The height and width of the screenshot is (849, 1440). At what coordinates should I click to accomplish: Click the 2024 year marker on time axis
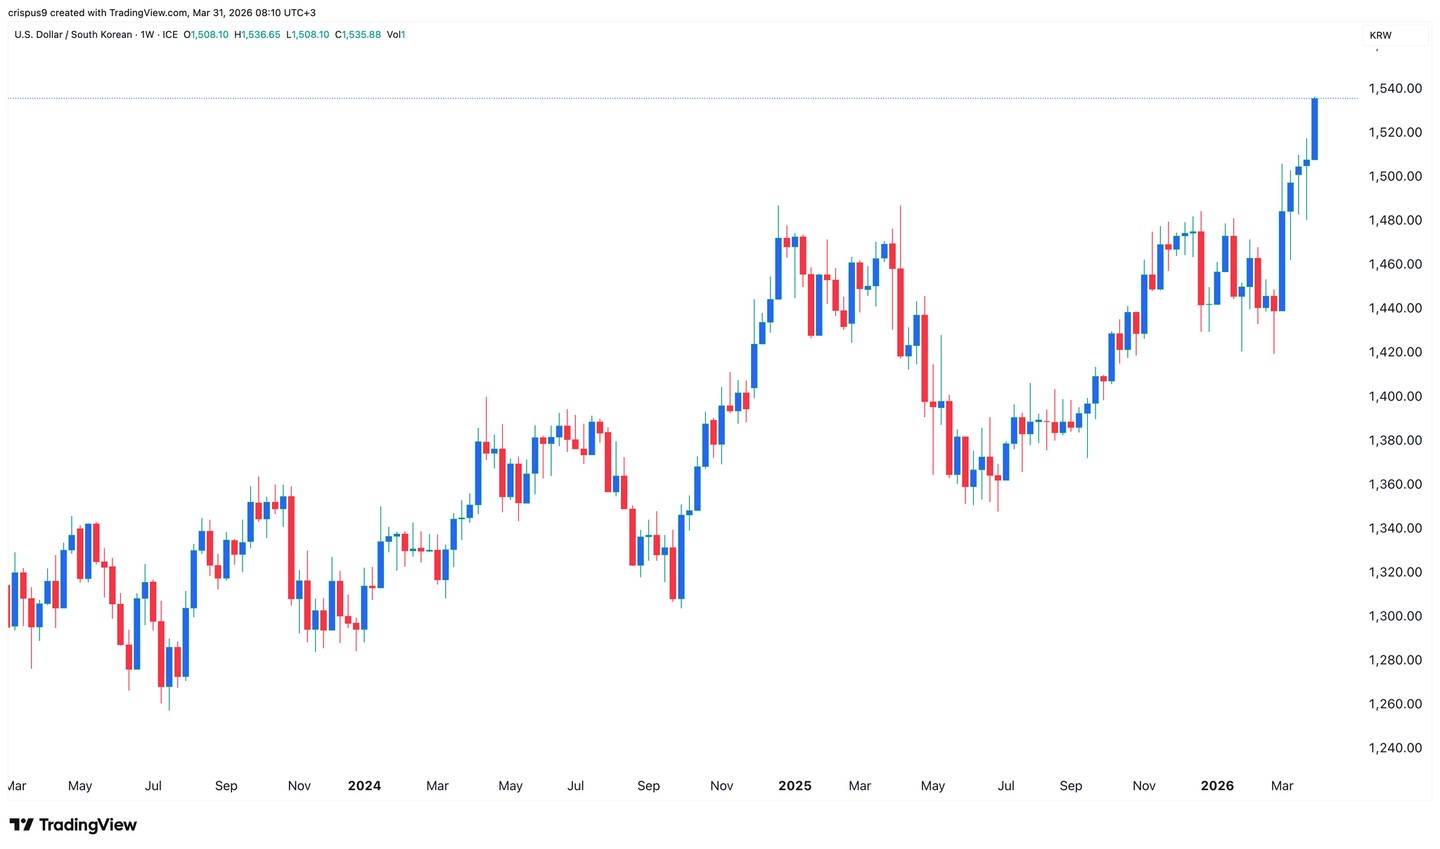tap(364, 786)
